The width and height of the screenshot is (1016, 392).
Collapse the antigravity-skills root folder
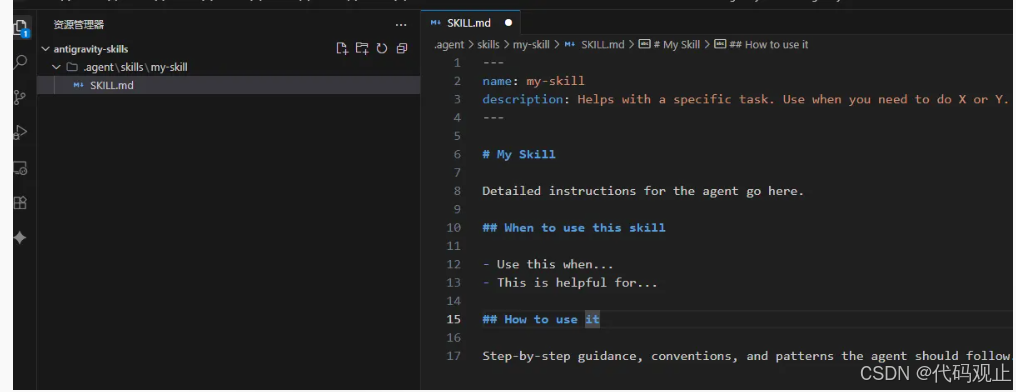tap(45, 49)
